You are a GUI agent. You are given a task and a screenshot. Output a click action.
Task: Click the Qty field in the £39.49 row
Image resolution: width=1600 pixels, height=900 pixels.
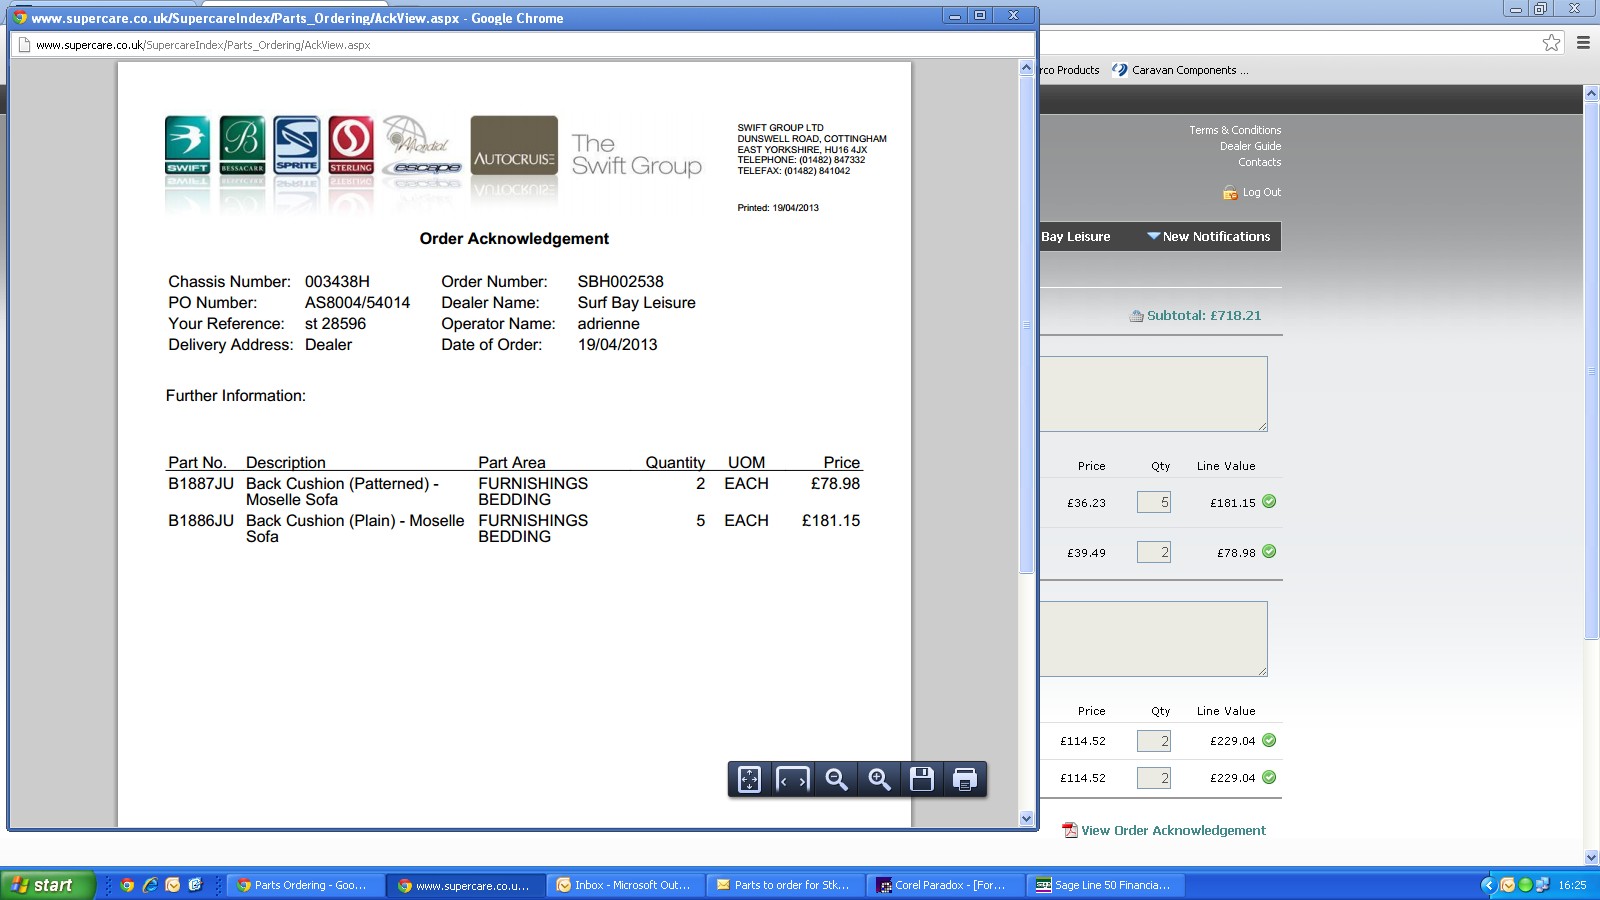1154,552
